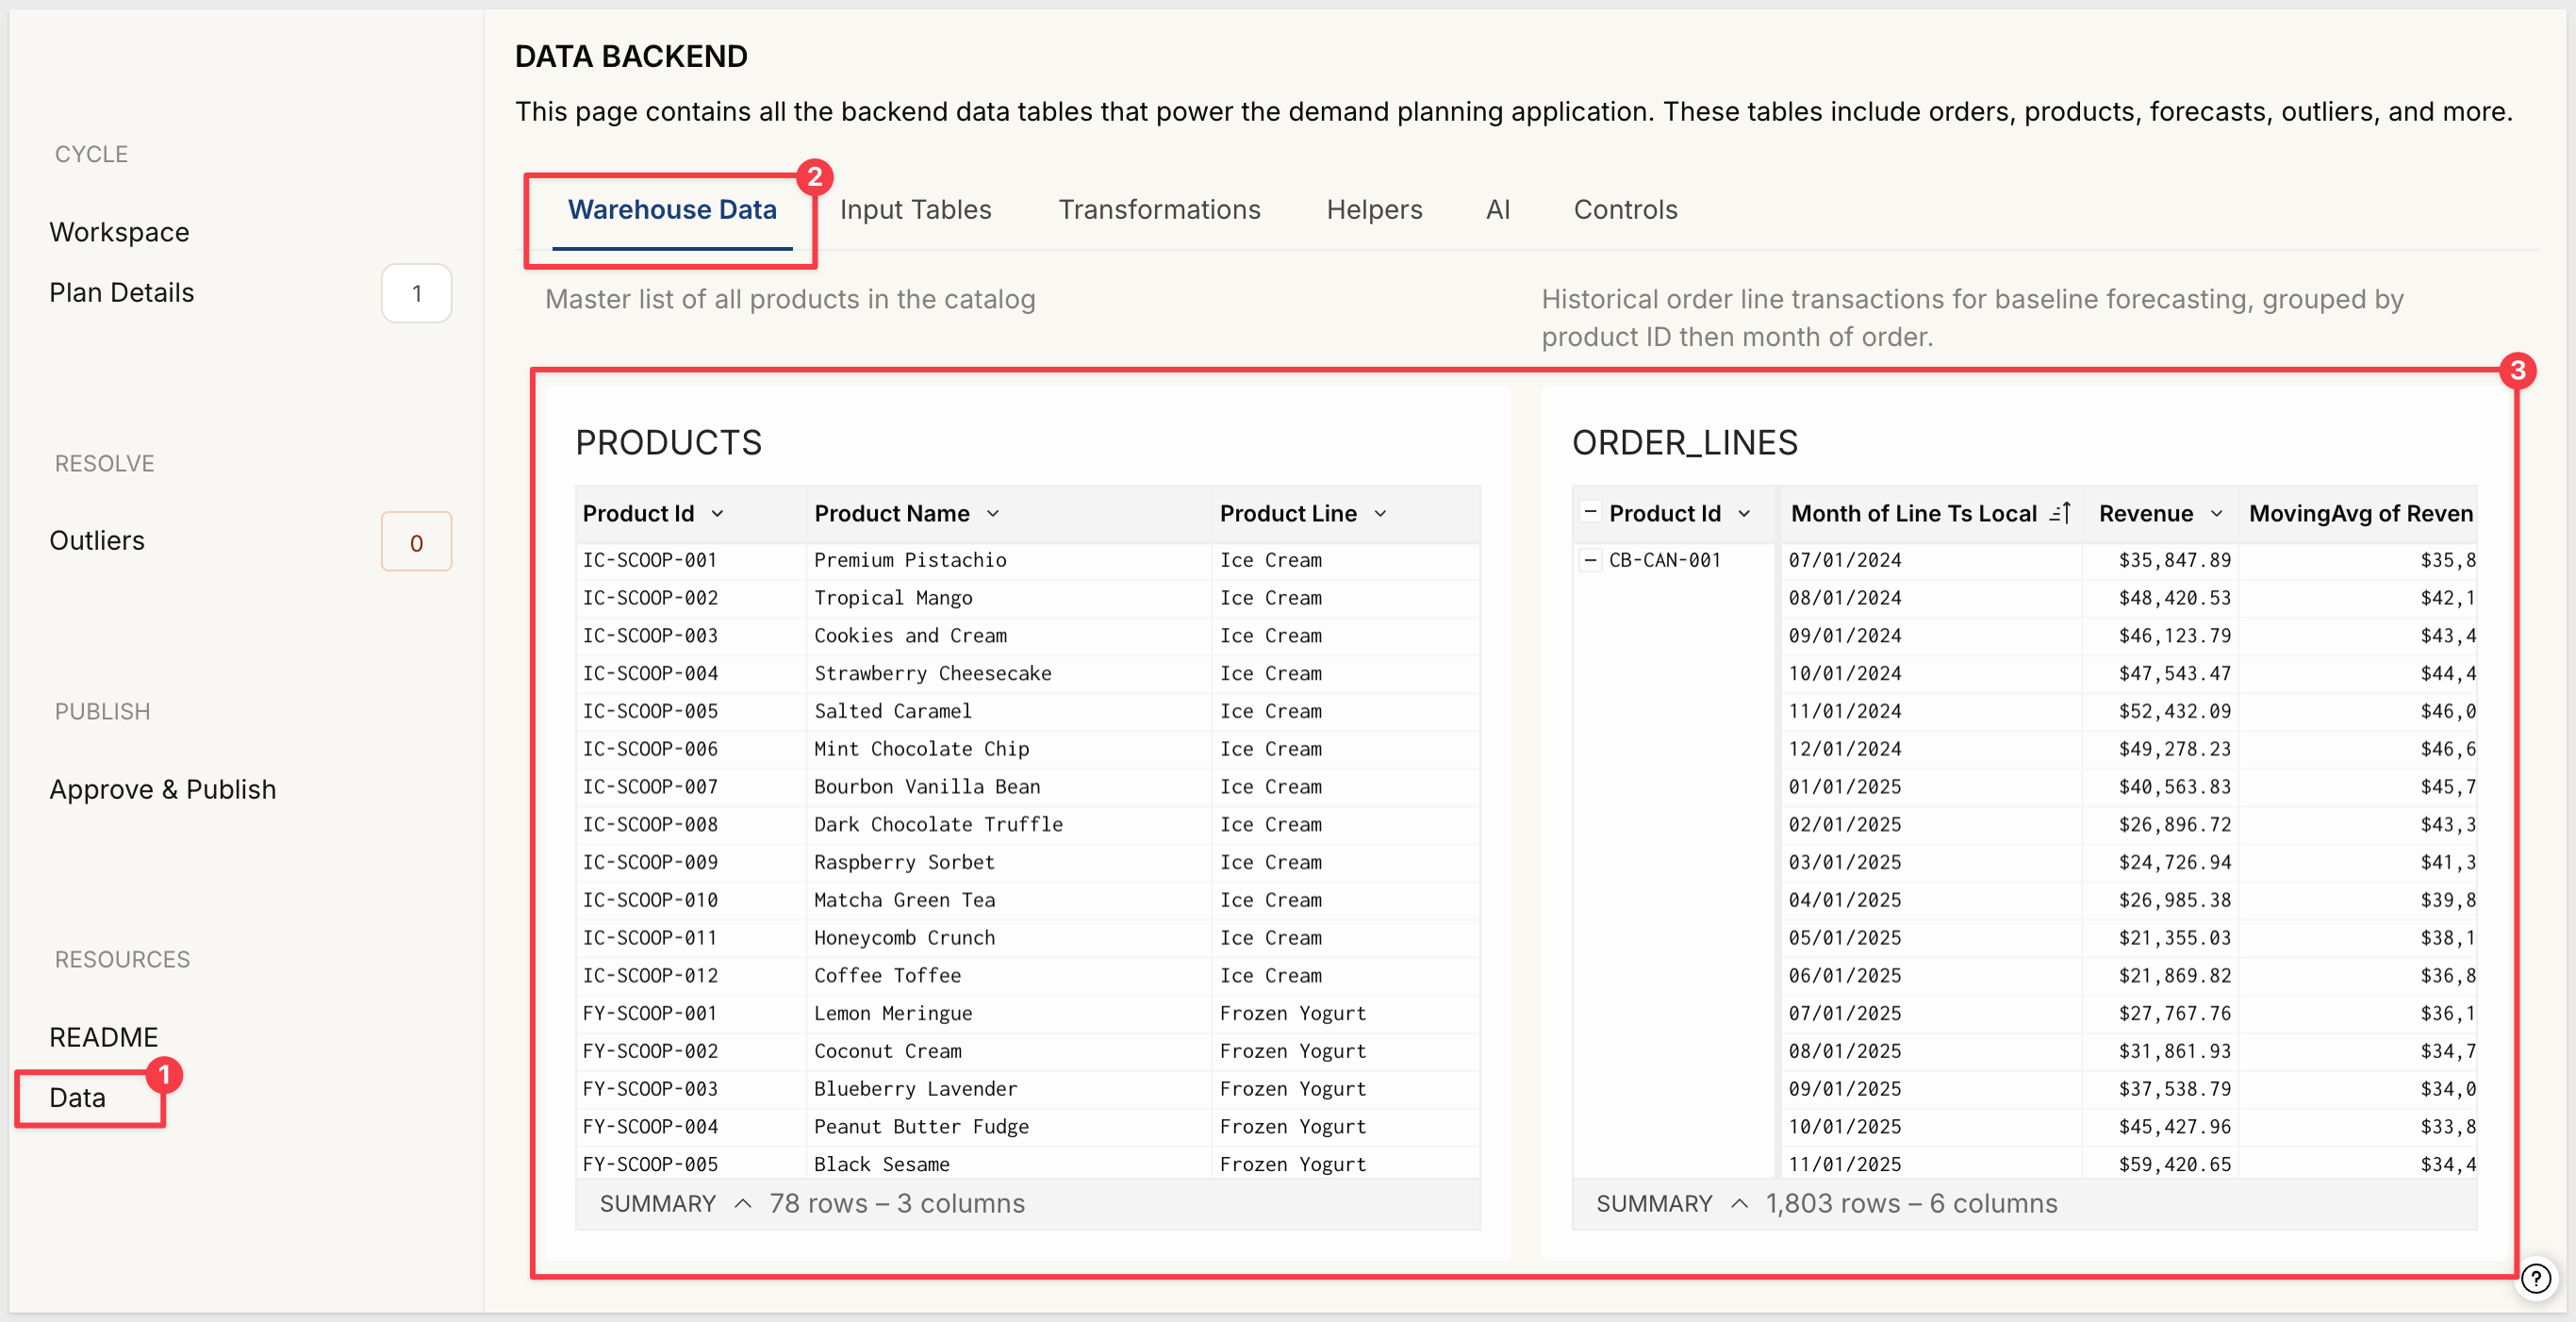This screenshot has height=1322, width=2576.
Task: Go to the Outliers page
Action: tap(97, 540)
